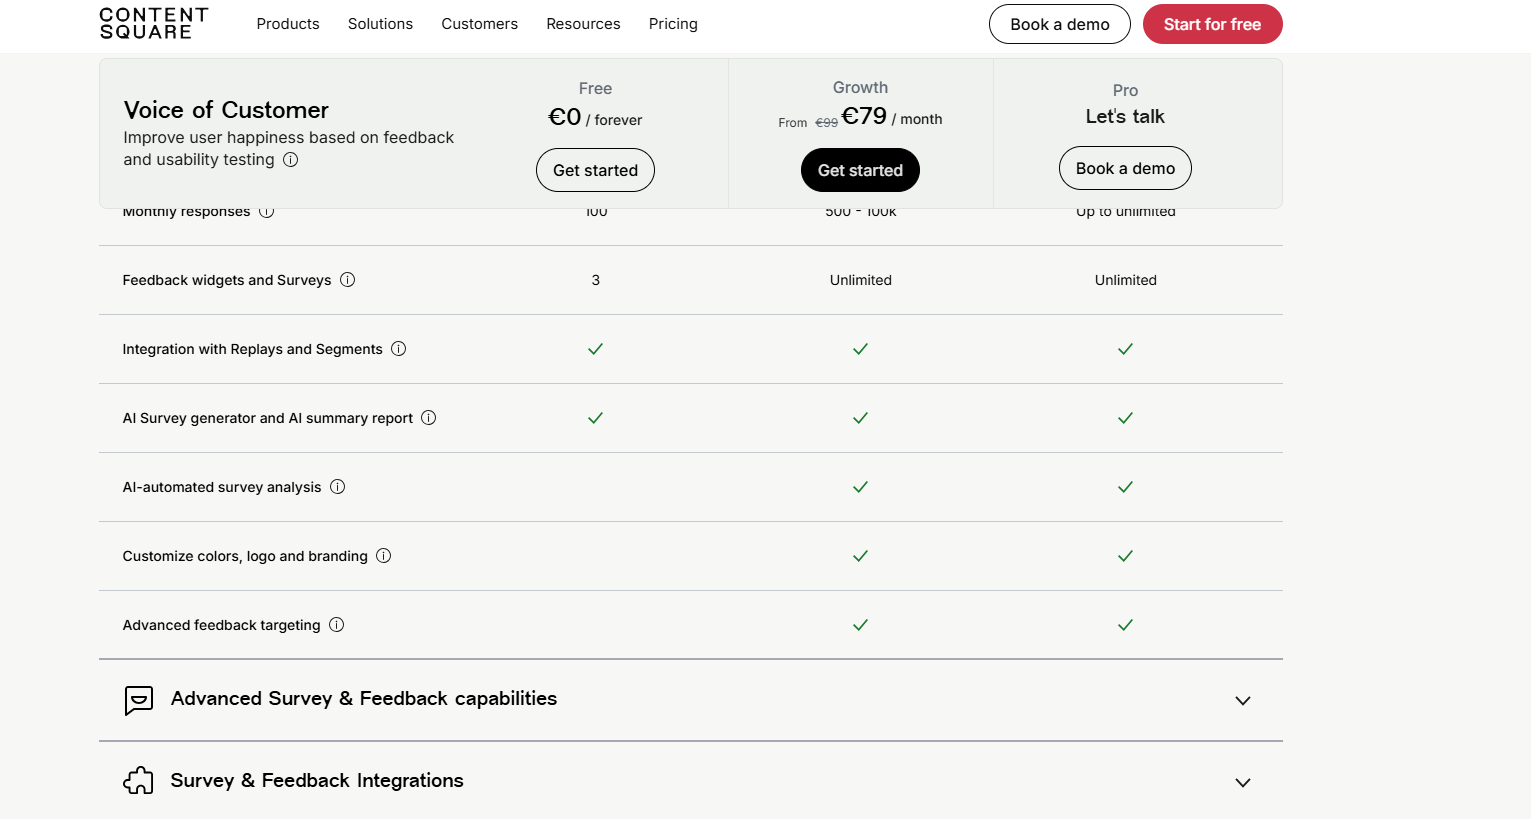1531x819 pixels.
Task: Click Unlimited under Growth for Feedback widgets
Action: (x=861, y=280)
